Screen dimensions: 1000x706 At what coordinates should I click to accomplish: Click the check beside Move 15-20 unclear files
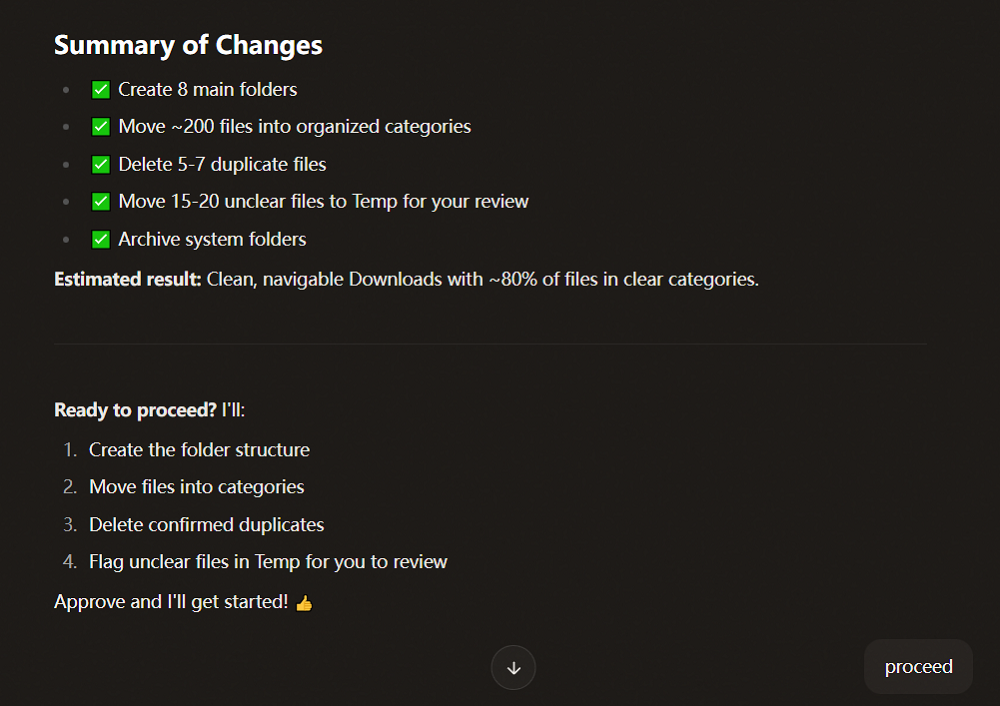(101, 202)
